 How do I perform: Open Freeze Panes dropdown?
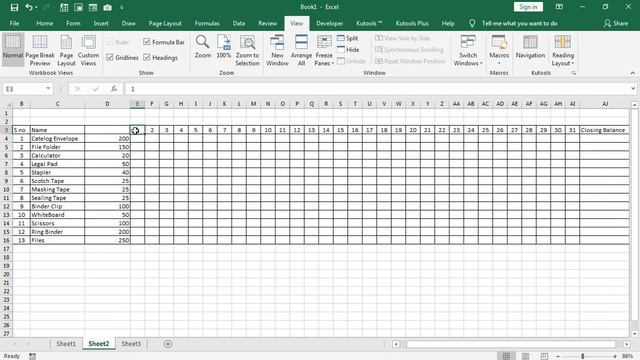(x=324, y=50)
